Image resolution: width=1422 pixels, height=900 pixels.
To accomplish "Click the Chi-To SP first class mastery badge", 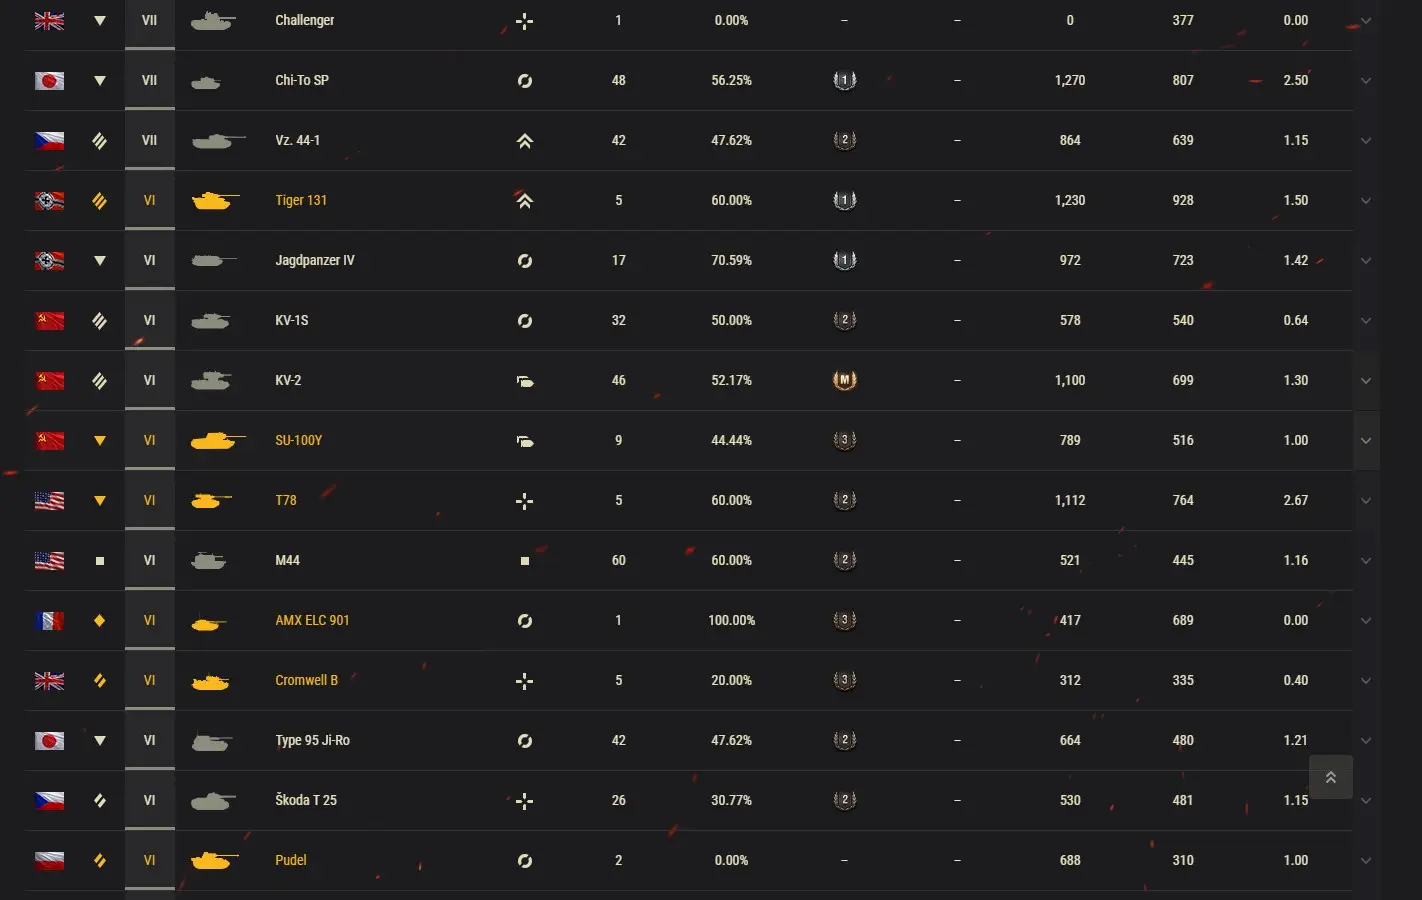I will tap(845, 80).
